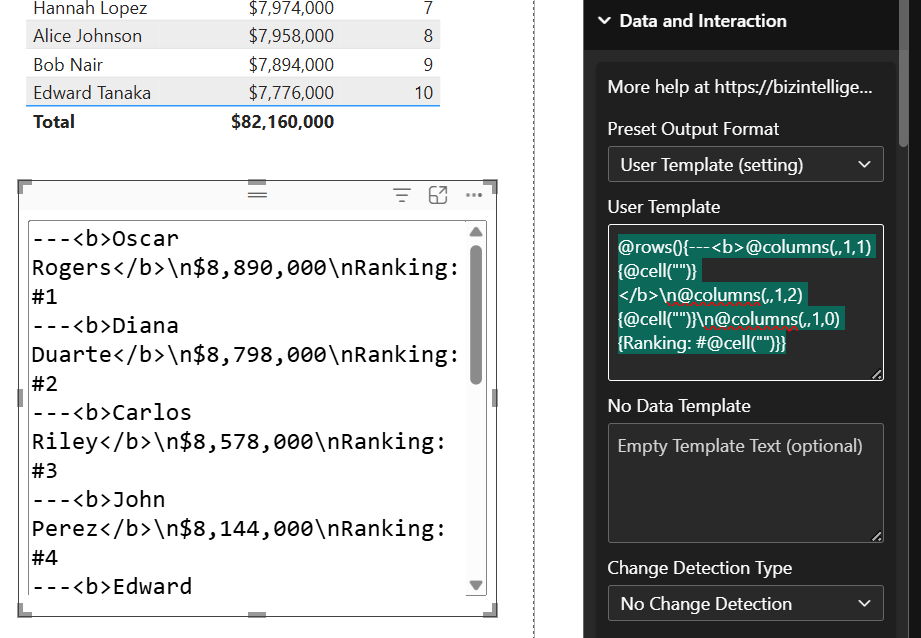Click rank 8 cell for Alice Johnson
The image size is (921, 638).
point(428,36)
